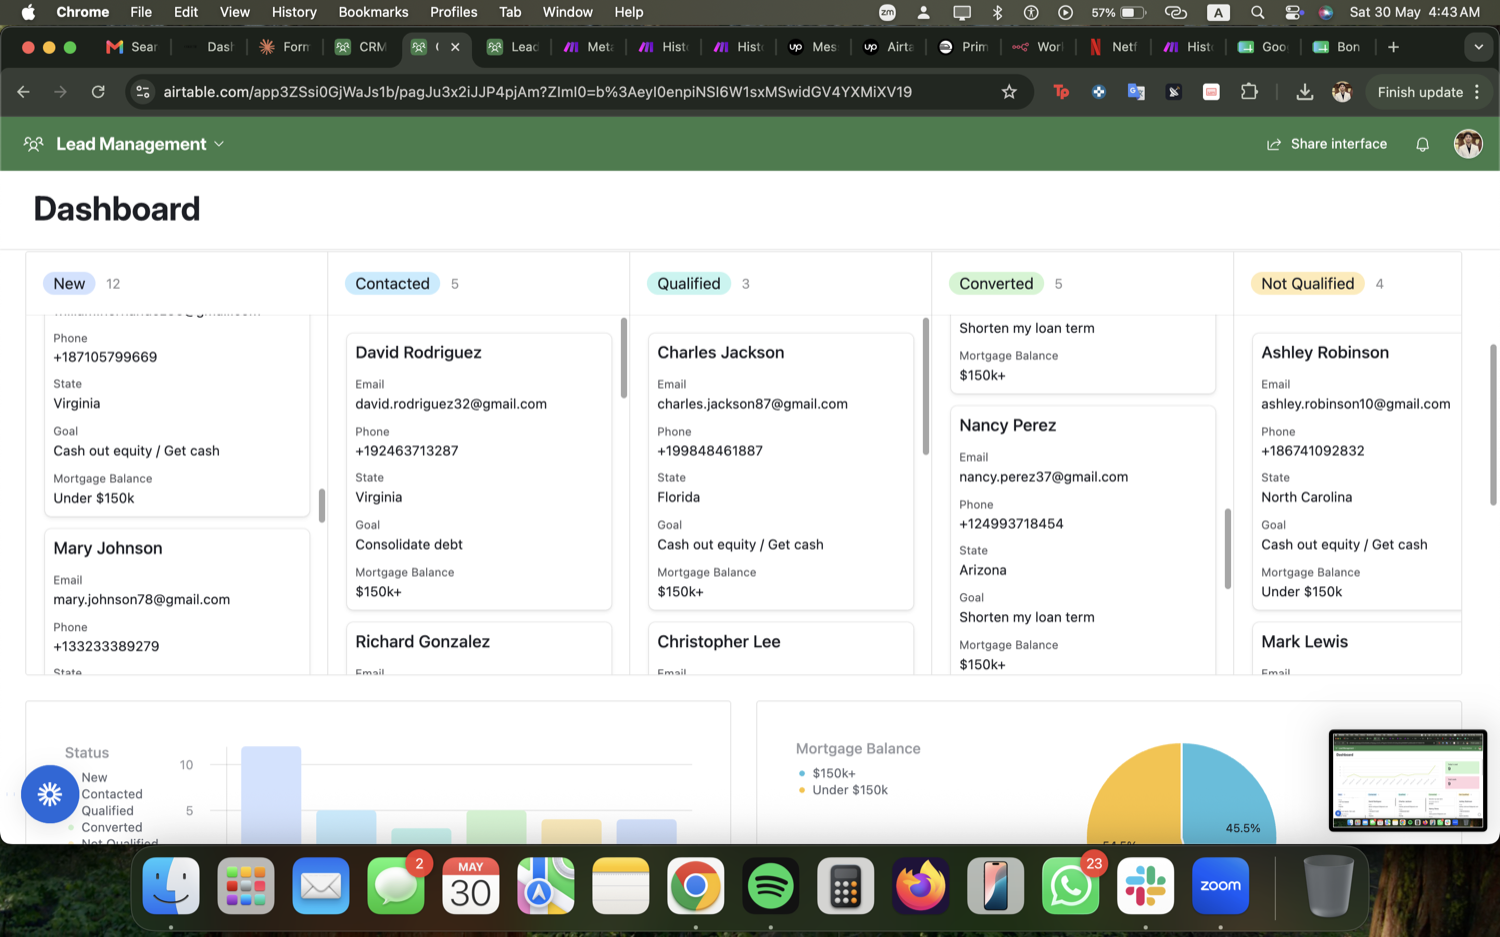The image size is (1500, 937).
Task: Click the Converted column scrollbar
Action: (x=1227, y=548)
